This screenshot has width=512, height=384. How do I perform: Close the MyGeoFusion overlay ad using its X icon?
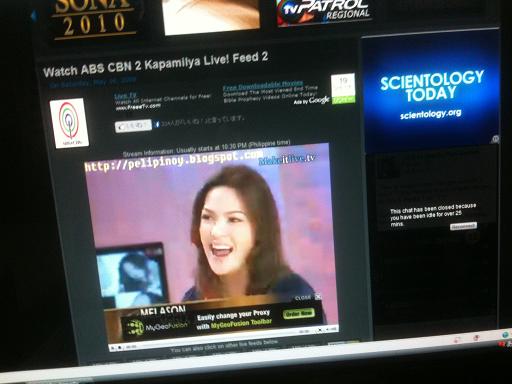pyautogui.click(x=318, y=296)
